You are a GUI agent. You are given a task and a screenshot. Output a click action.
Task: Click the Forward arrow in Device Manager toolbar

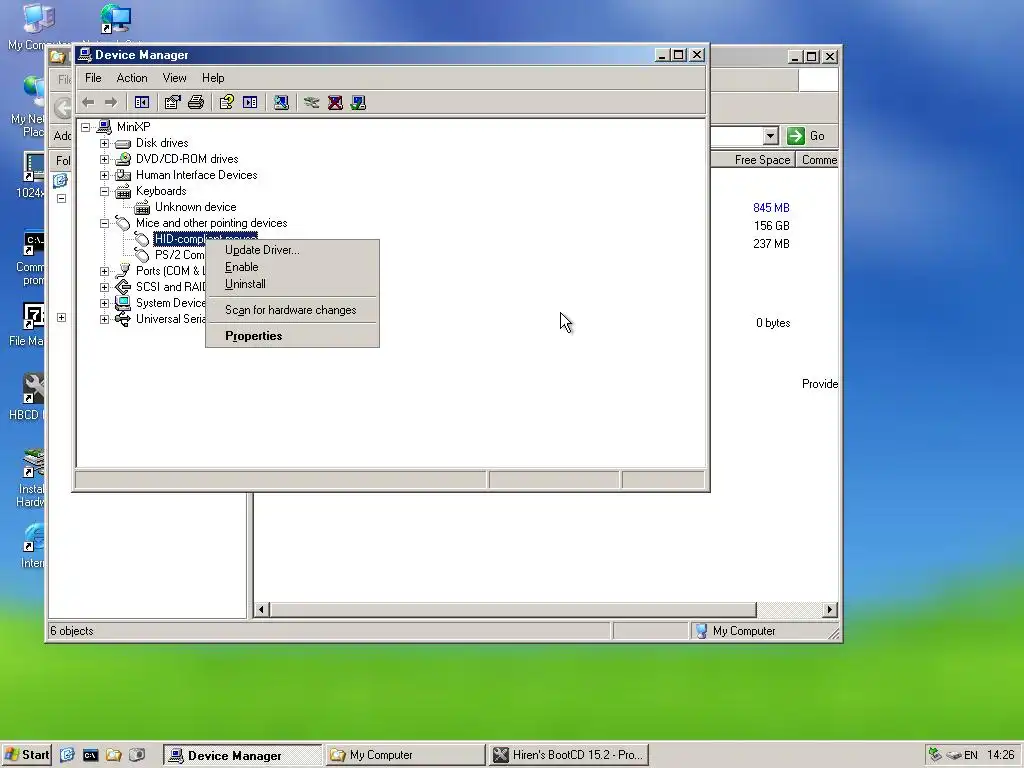pos(111,103)
